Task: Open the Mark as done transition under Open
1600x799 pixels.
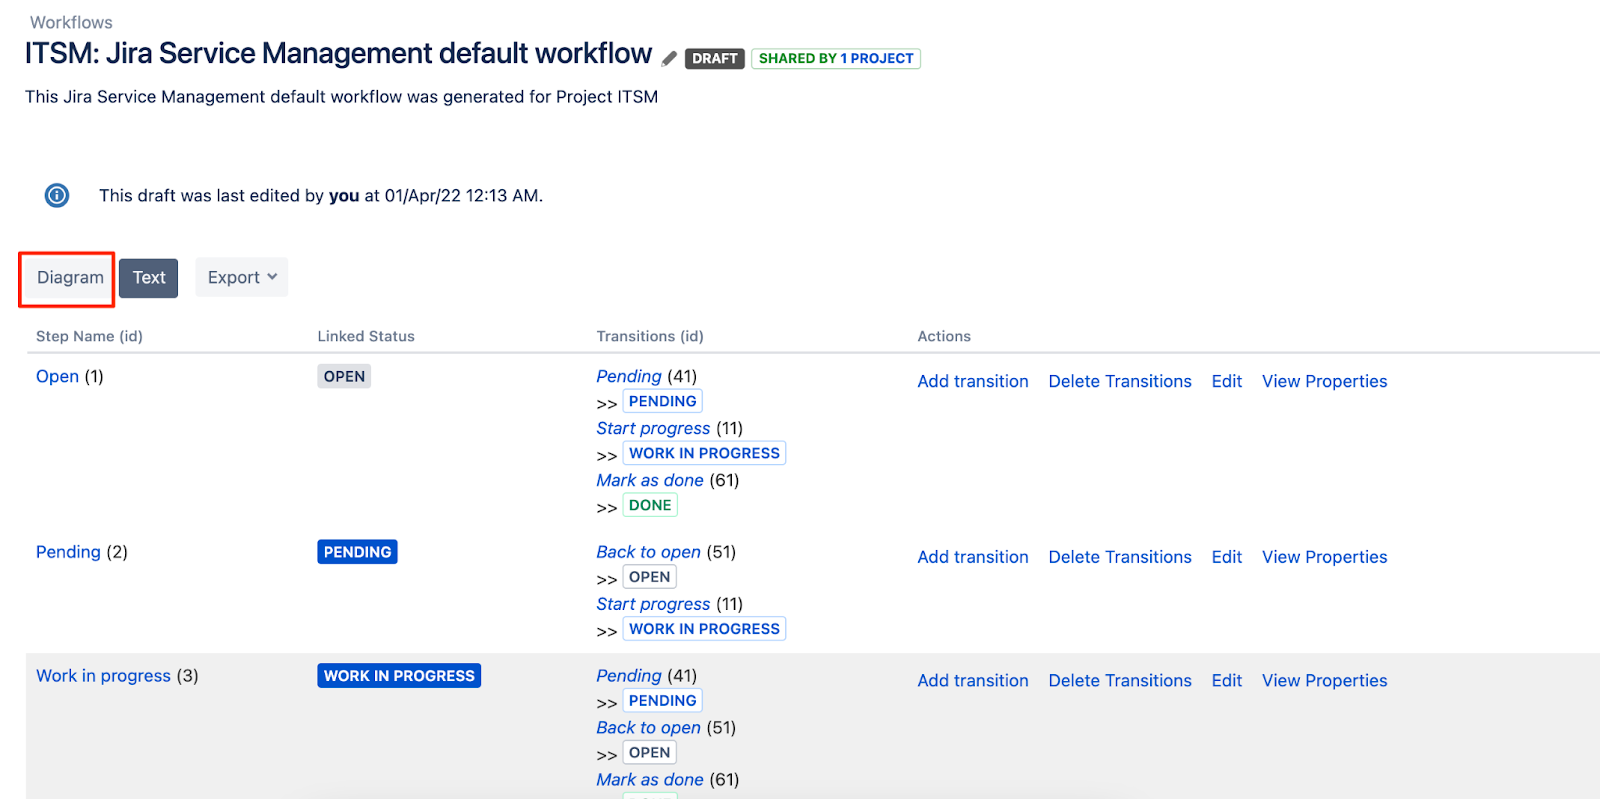Action: tap(650, 480)
